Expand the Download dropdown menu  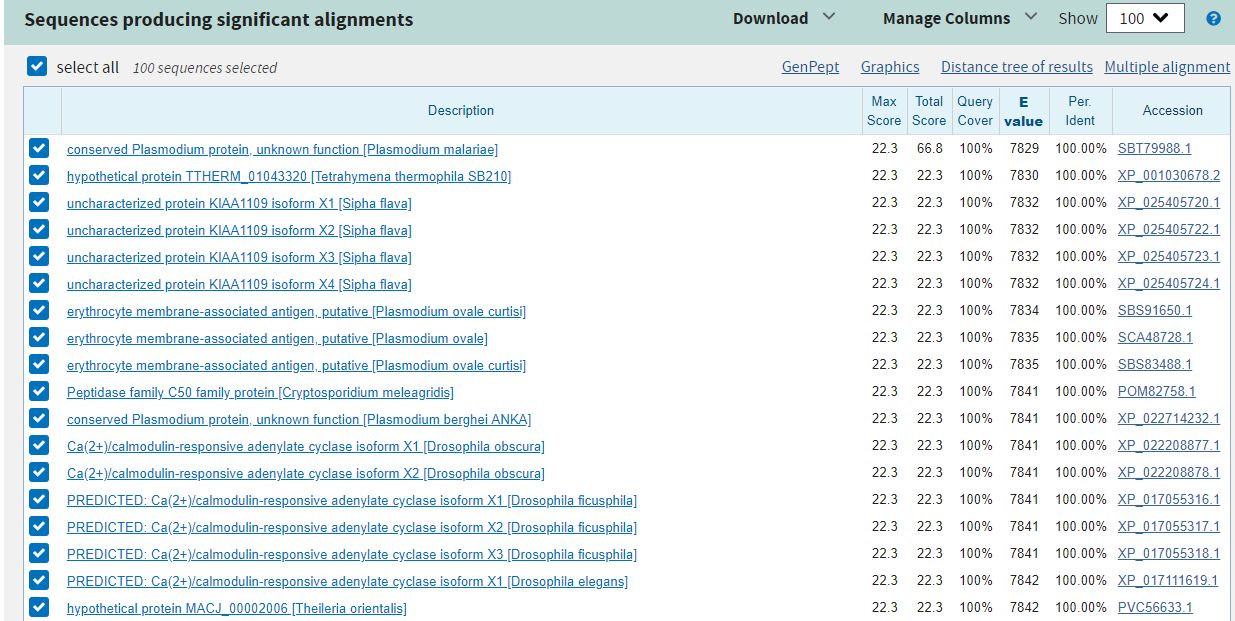(784, 18)
